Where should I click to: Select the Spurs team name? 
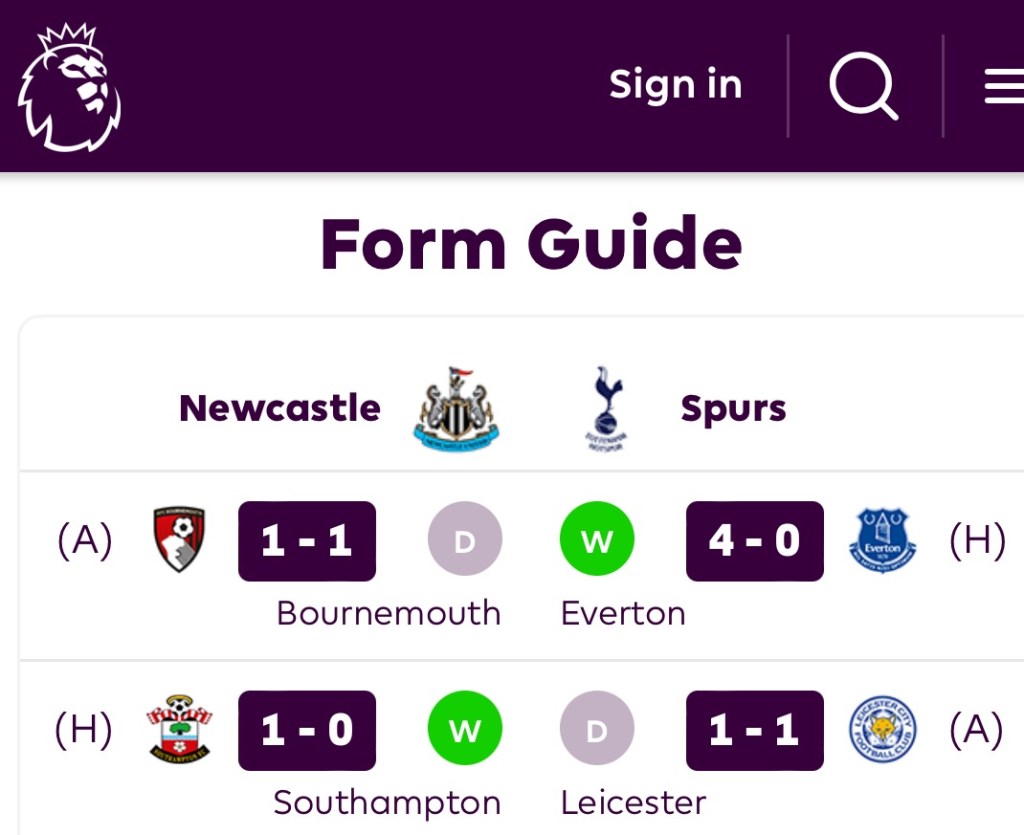[733, 408]
